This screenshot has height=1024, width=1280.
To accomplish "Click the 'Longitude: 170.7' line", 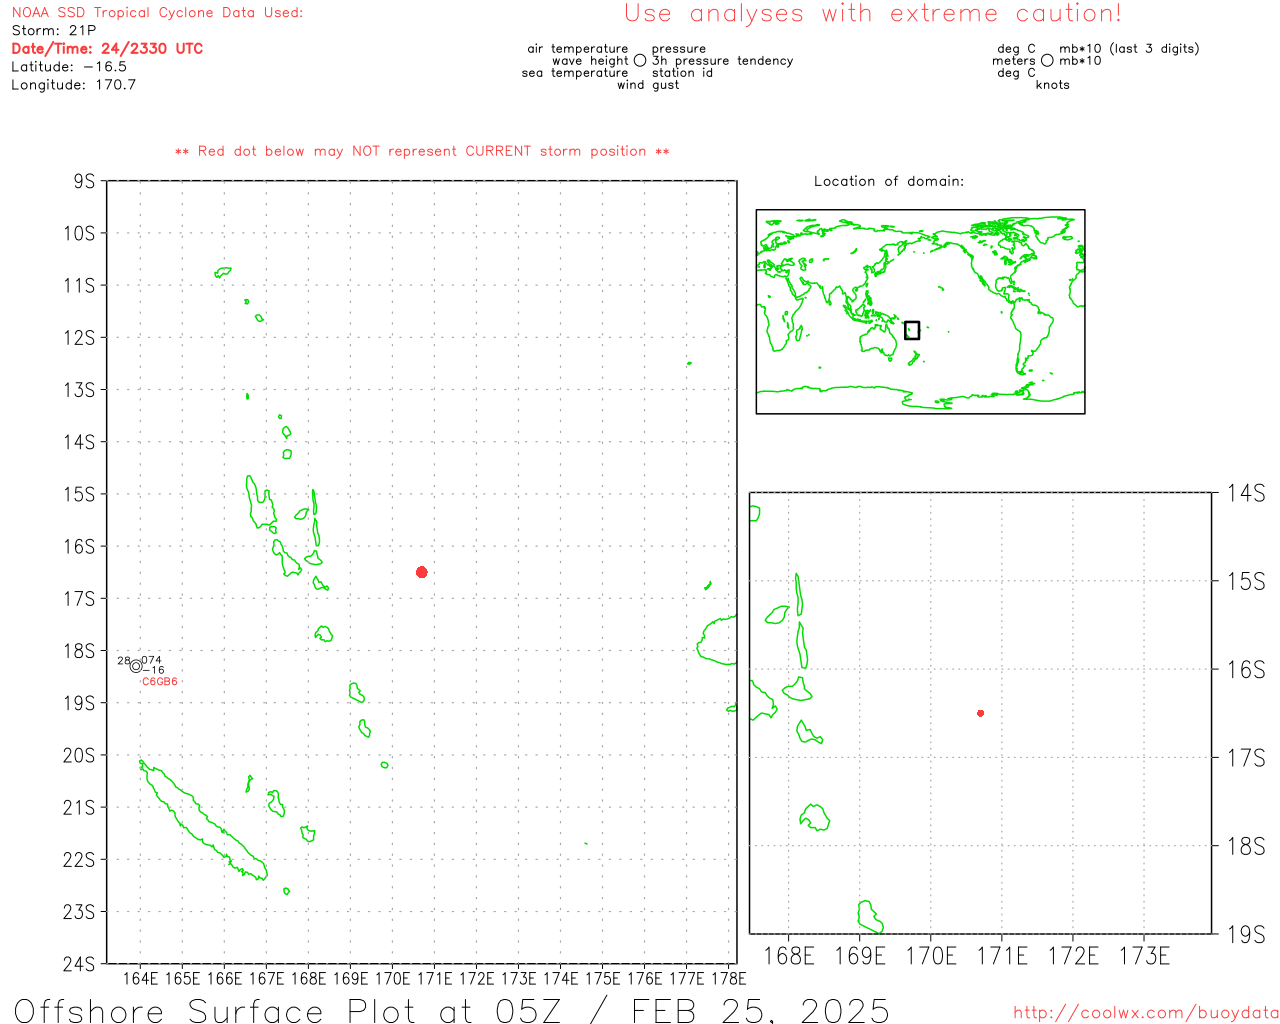I will [73, 85].
